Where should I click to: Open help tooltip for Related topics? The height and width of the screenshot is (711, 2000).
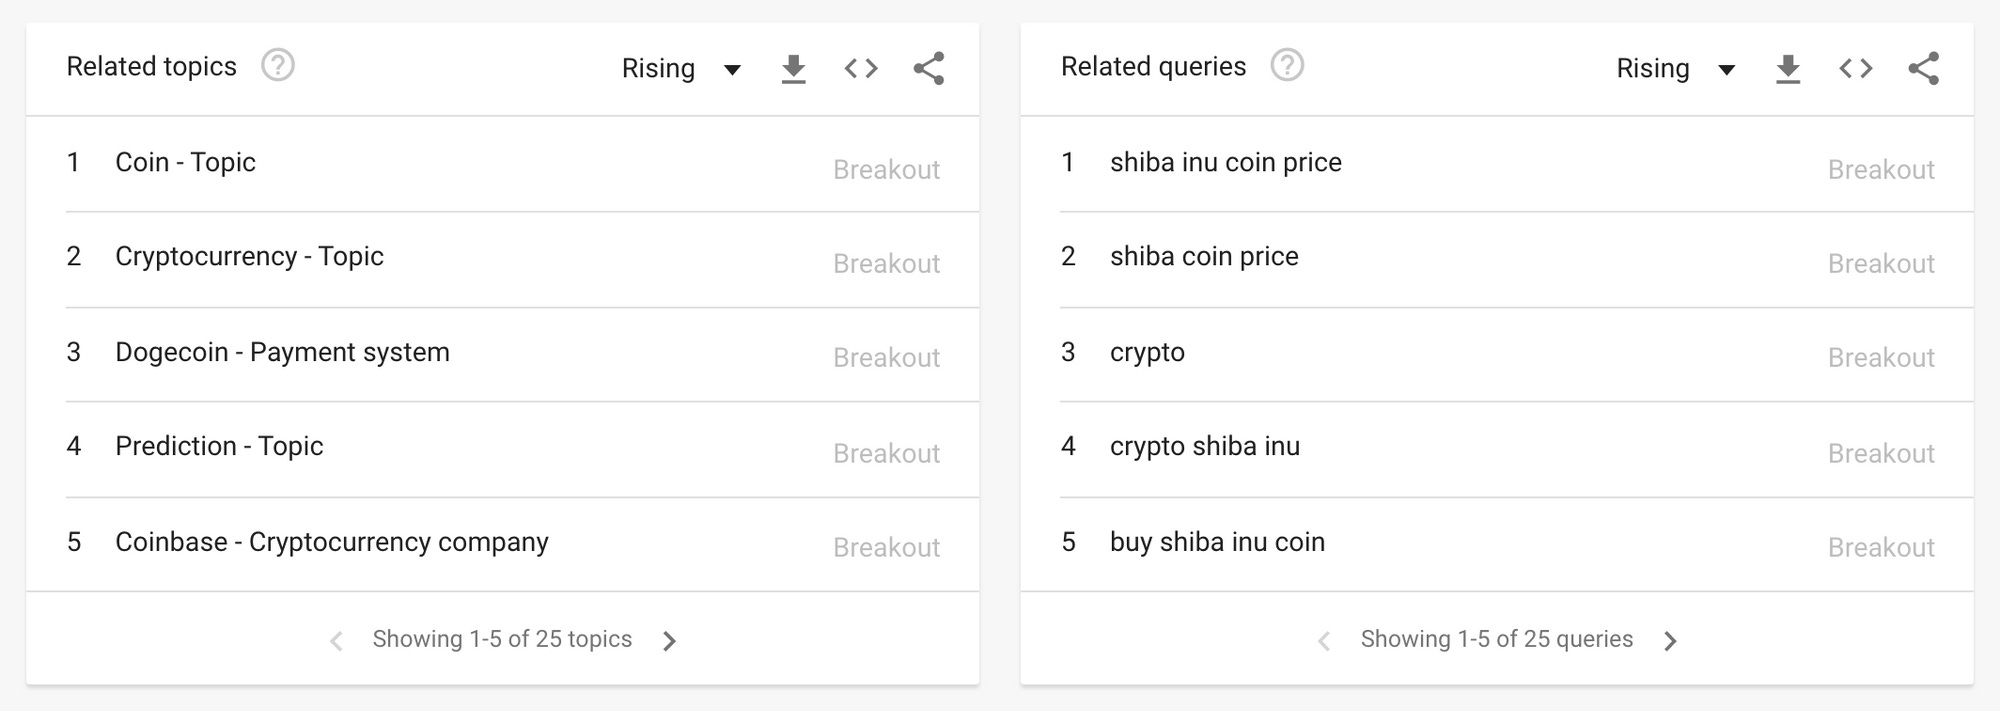278,66
